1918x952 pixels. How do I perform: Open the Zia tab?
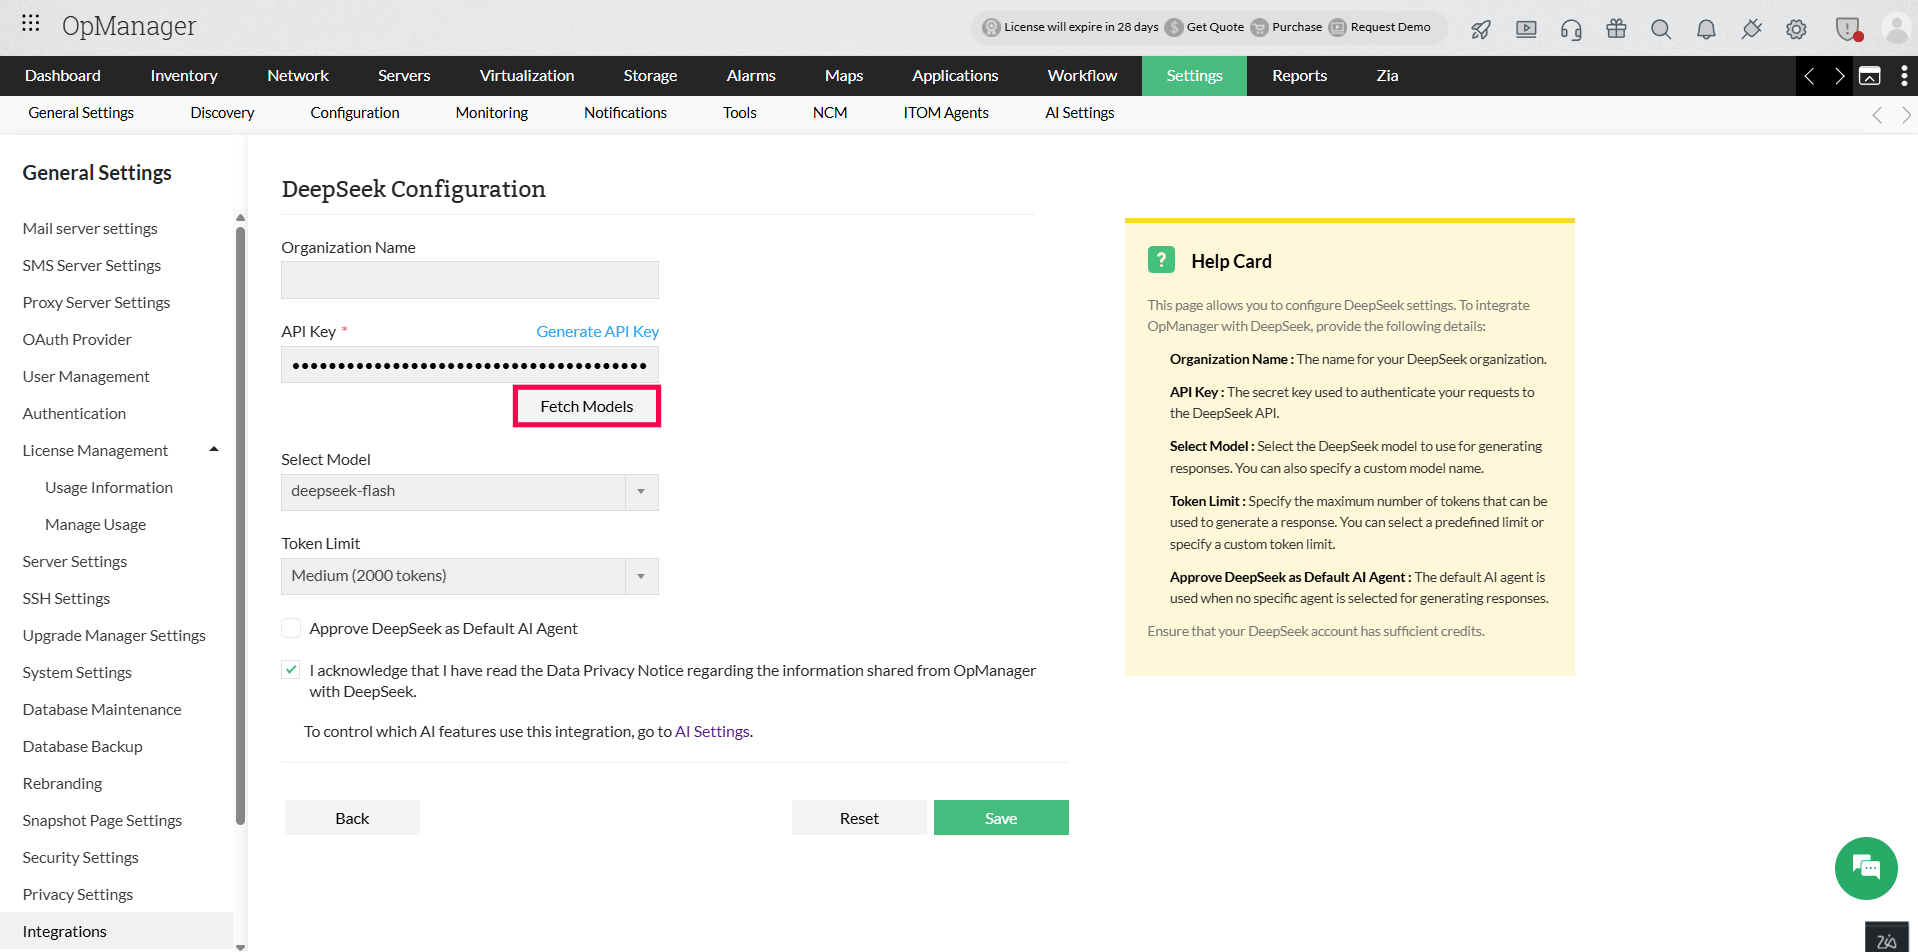click(x=1387, y=76)
